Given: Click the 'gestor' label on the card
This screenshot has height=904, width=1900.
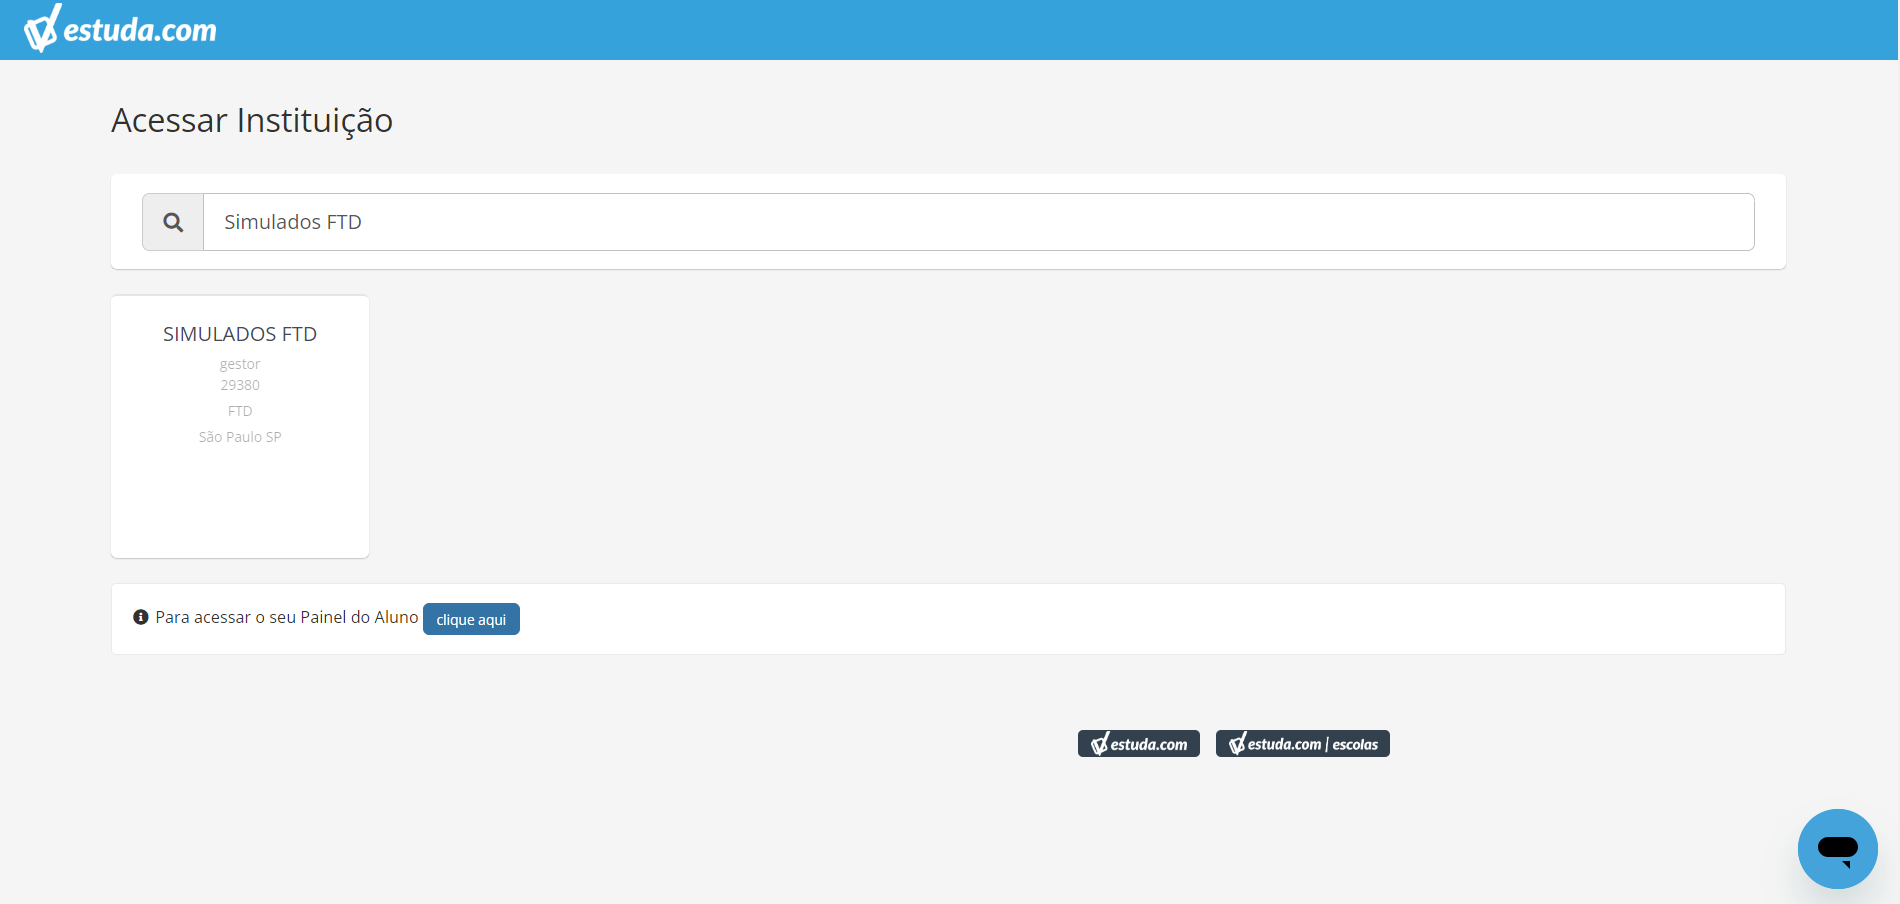Looking at the screenshot, I should 240,364.
